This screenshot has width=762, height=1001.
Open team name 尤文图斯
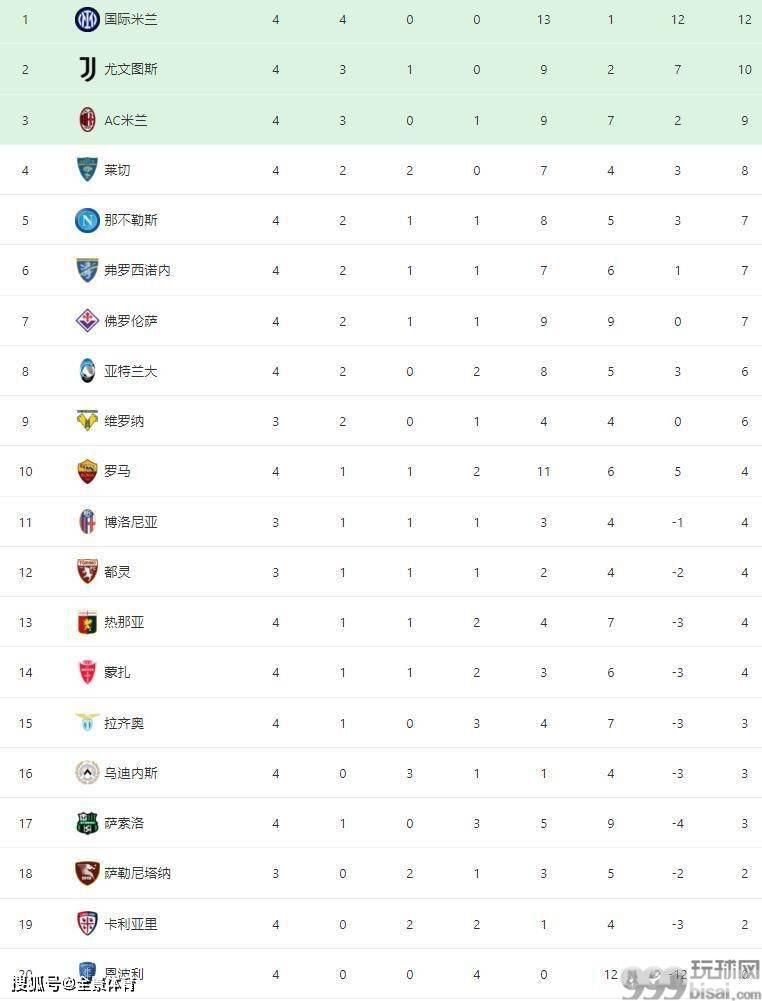(x=131, y=70)
